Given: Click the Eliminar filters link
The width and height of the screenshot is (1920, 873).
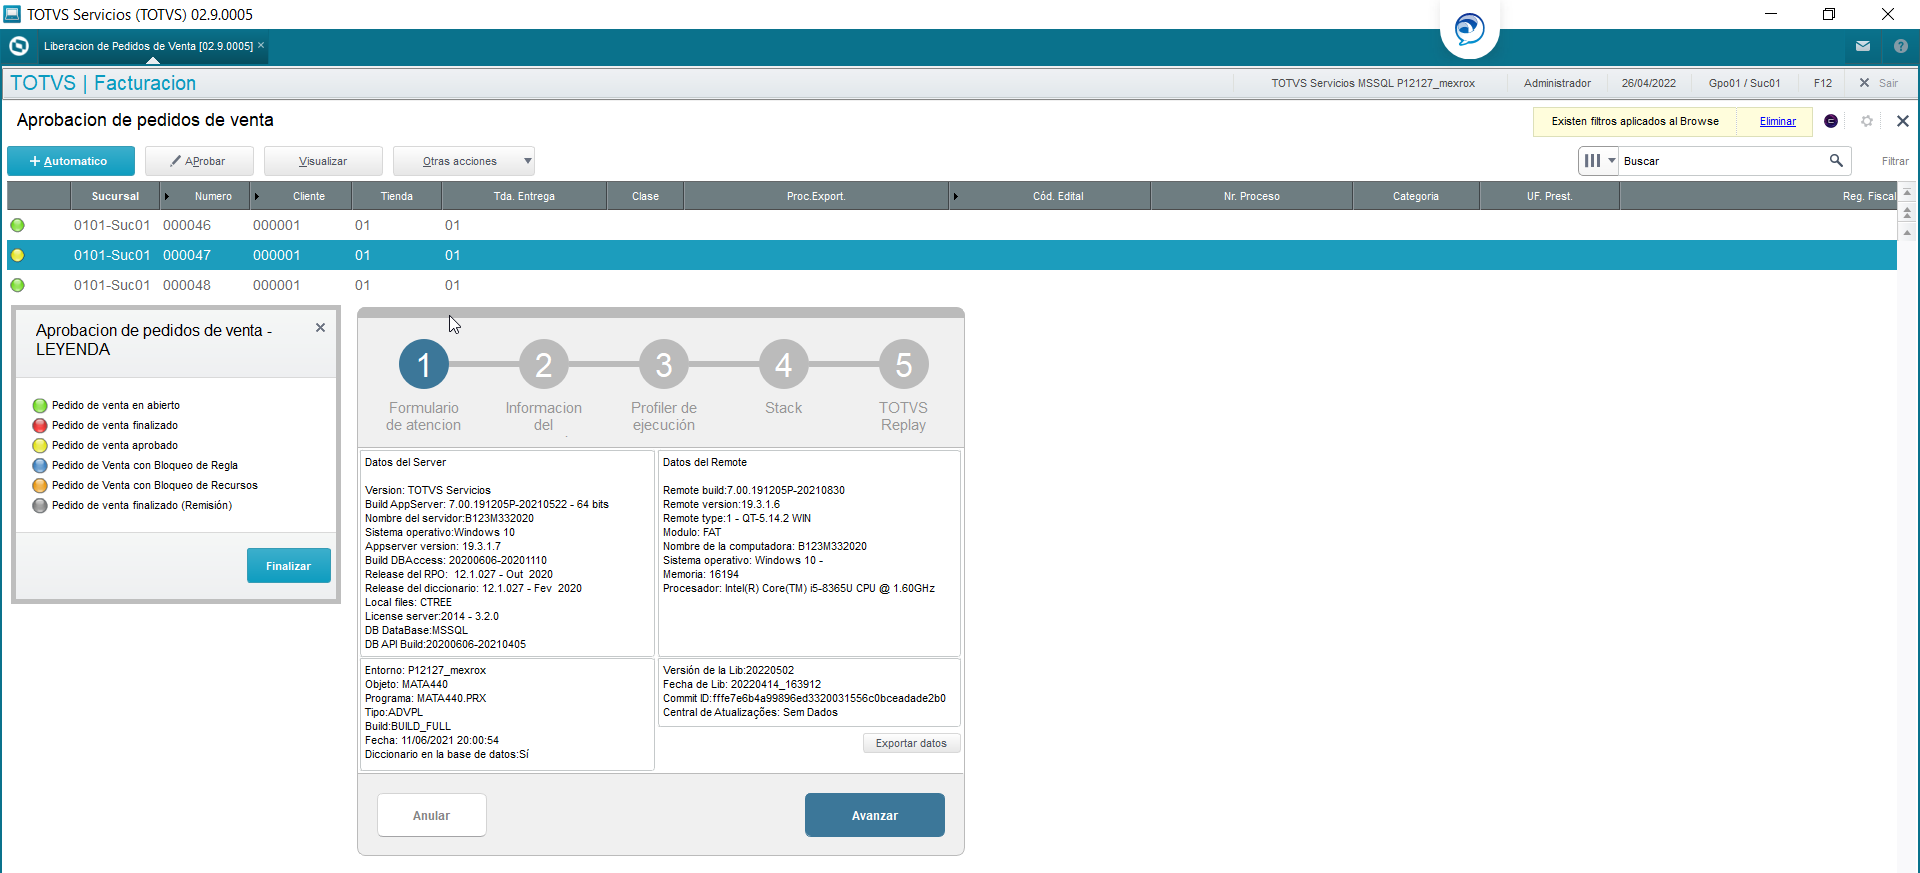Looking at the screenshot, I should pyautogui.click(x=1778, y=121).
